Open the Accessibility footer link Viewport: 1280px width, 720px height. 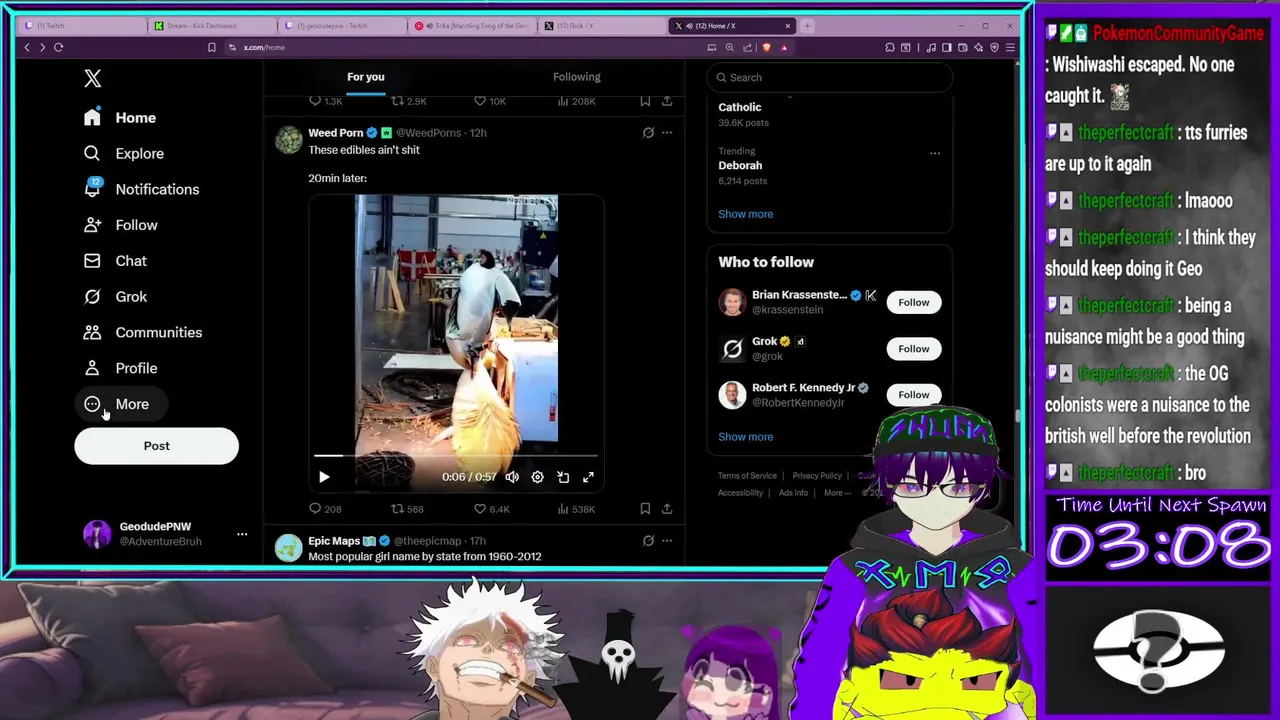(740, 493)
